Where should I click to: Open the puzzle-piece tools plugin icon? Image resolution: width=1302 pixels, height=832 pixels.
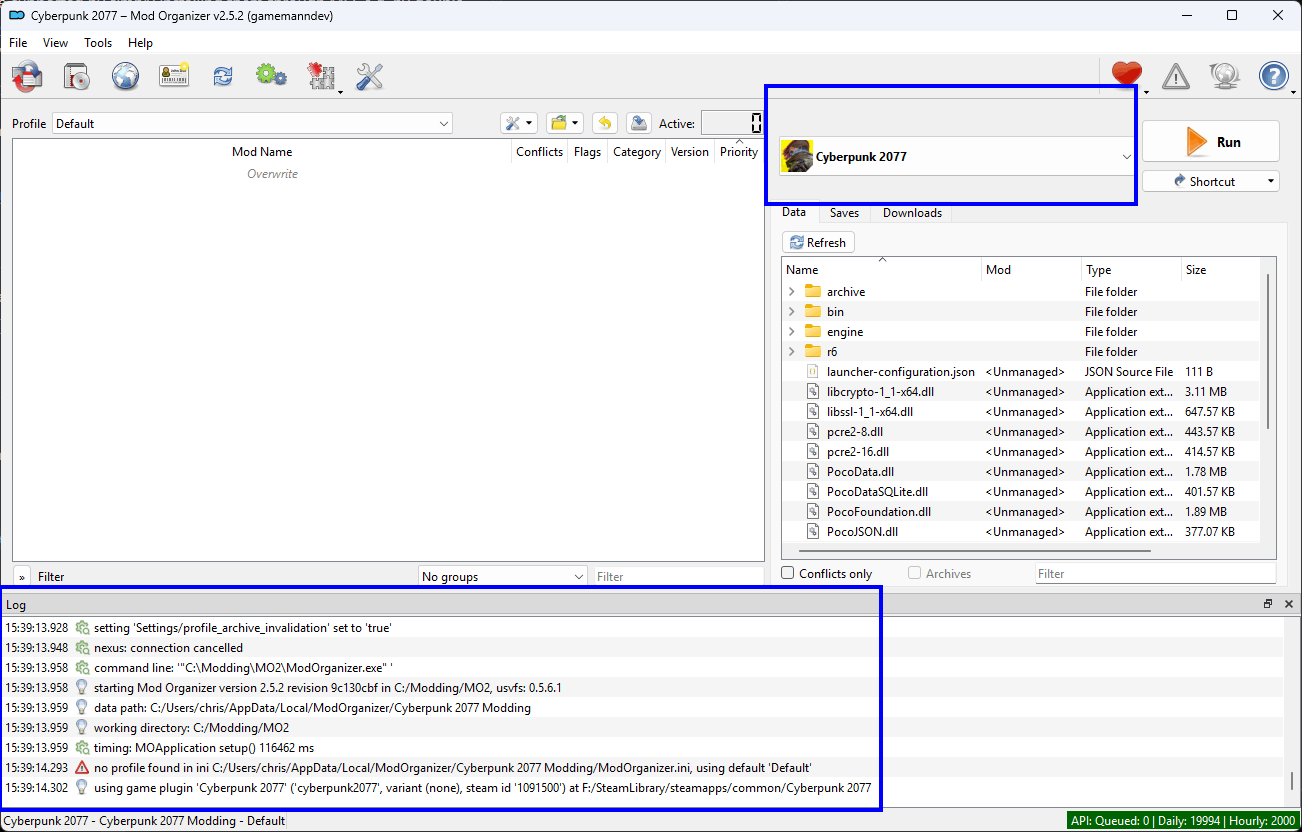coord(322,76)
